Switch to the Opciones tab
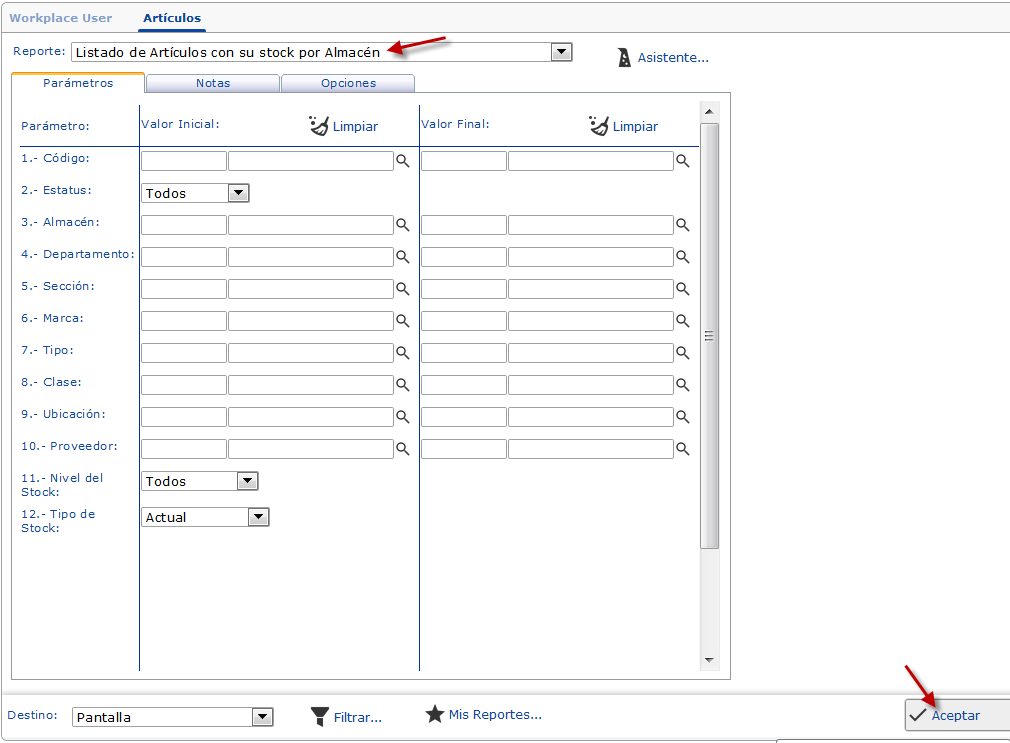 pyautogui.click(x=348, y=83)
